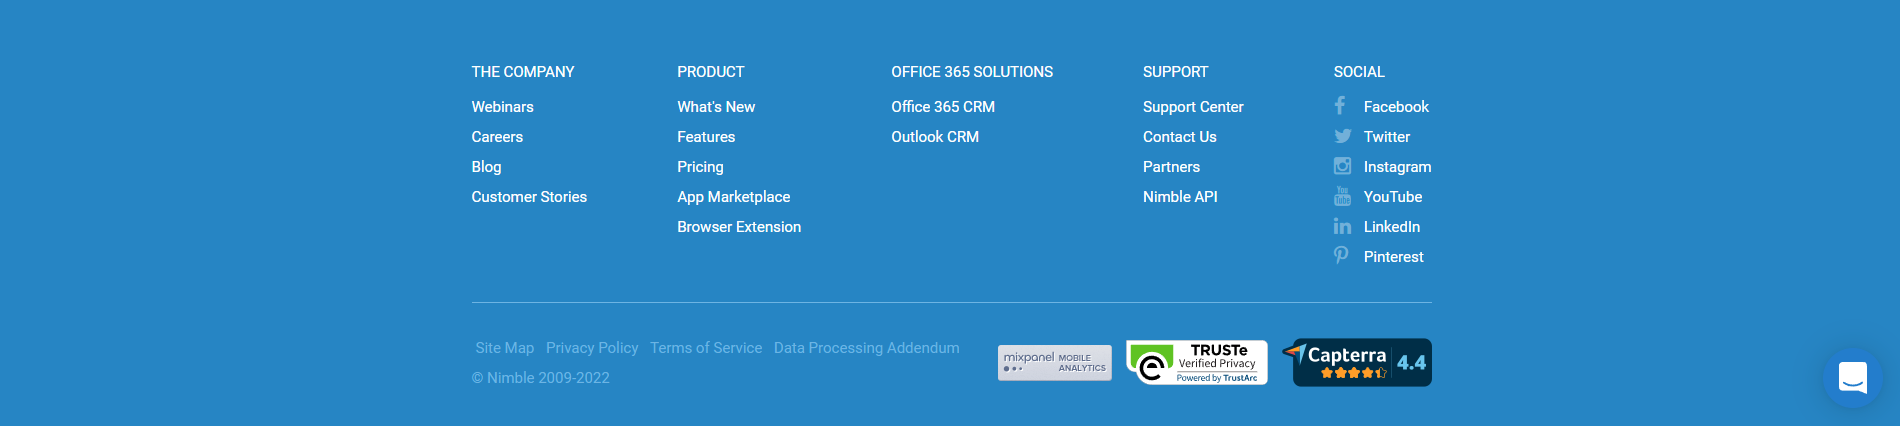Click the TRUSTe Verified Privacy badge

1197,363
